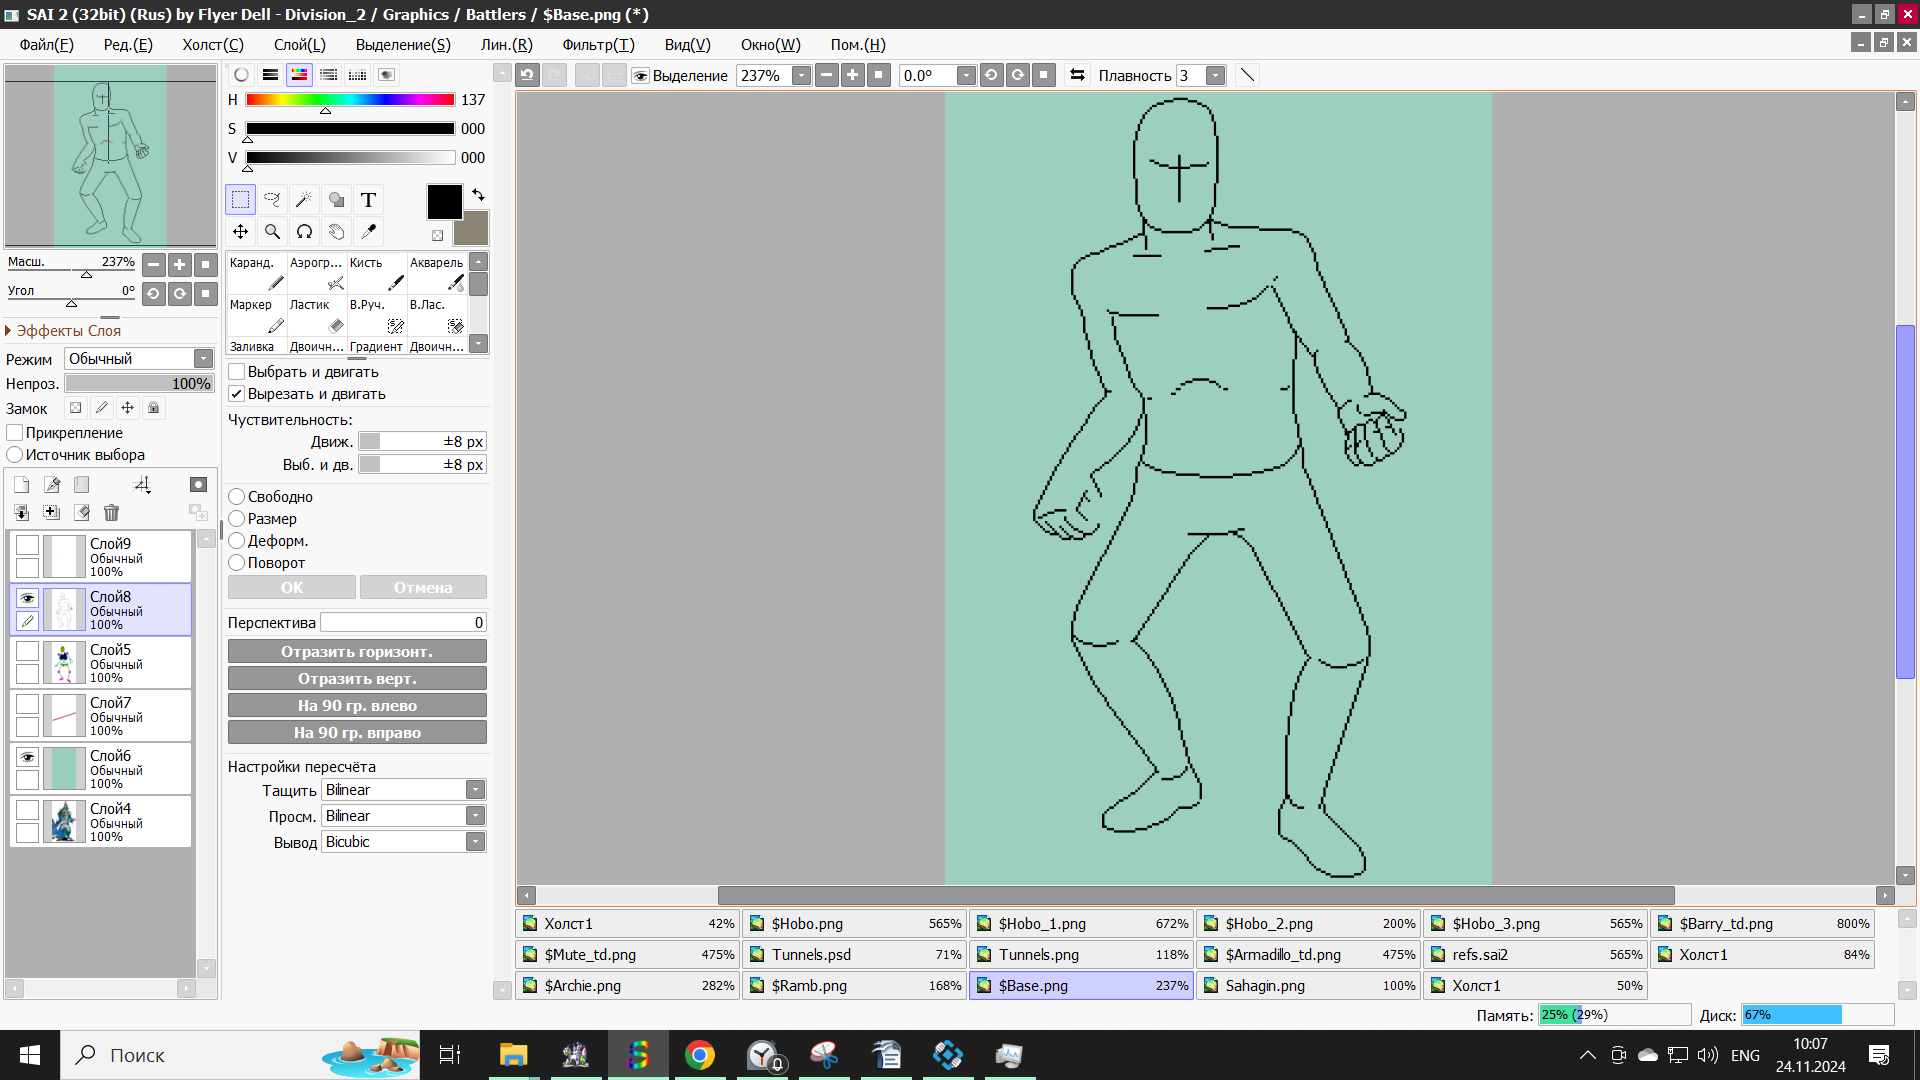This screenshot has width=1920, height=1080.
Task: Click the delete layer trash icon
Action: click(x=111, y=513)
